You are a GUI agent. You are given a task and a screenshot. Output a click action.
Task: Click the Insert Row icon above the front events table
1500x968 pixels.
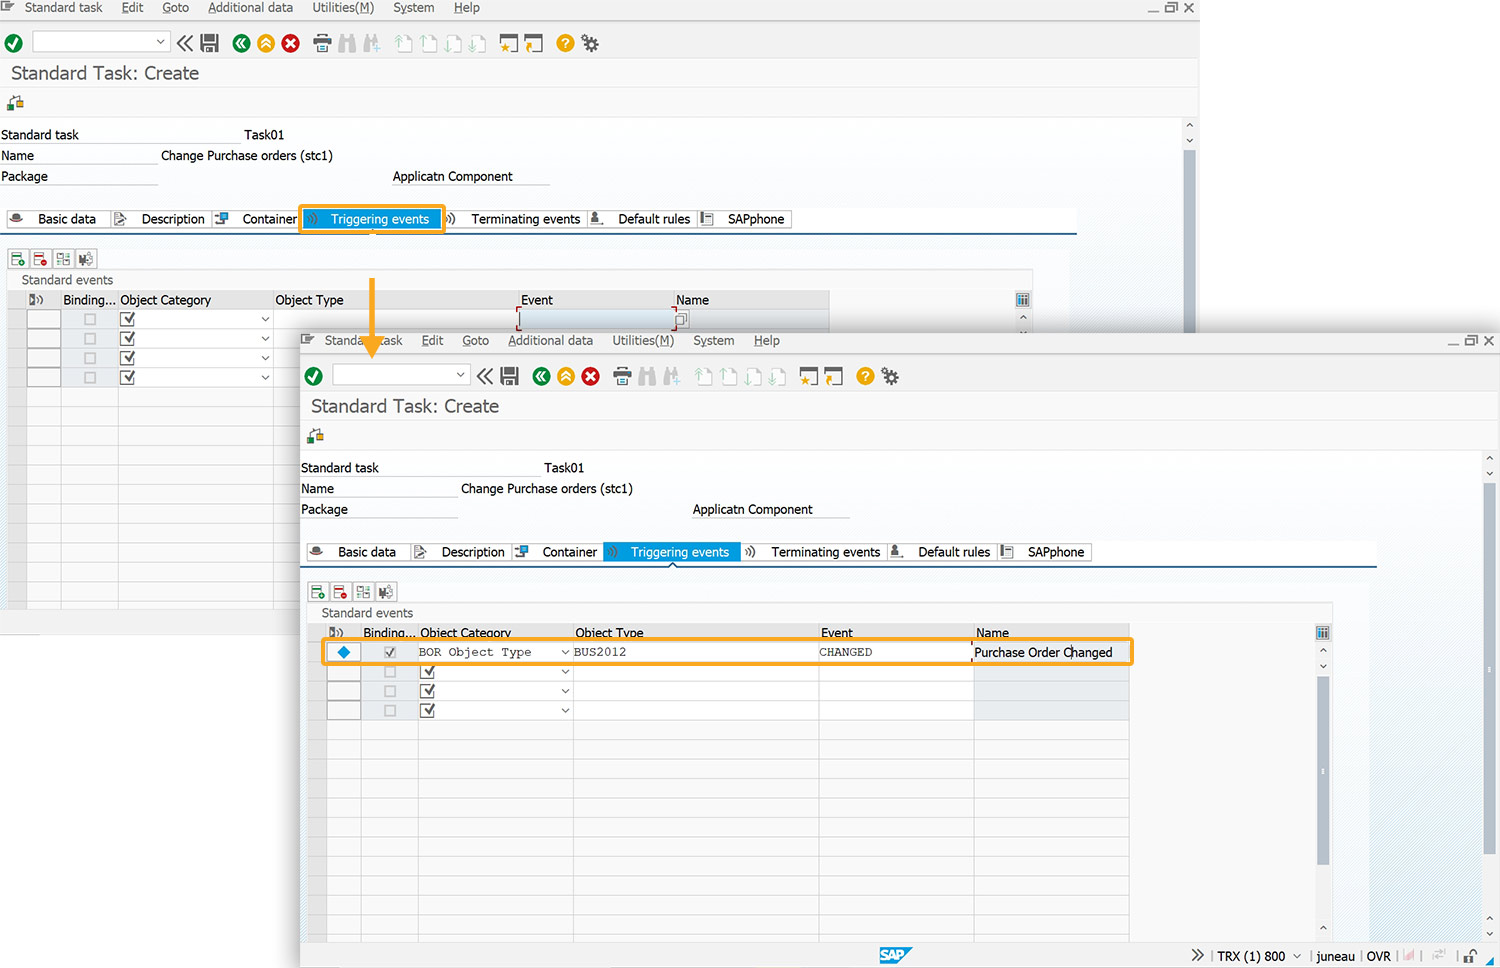pyautogui.click(x=318, y=592)
